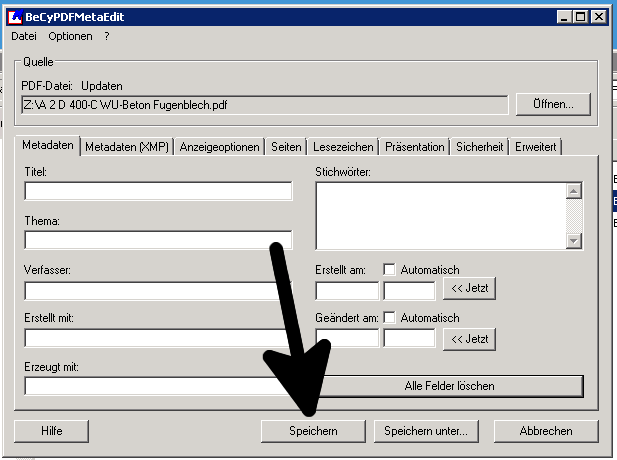Switch to the Sicherheit tab
Image resolution: width=617 pixels, height=460 pixels.
pos(480,147)
